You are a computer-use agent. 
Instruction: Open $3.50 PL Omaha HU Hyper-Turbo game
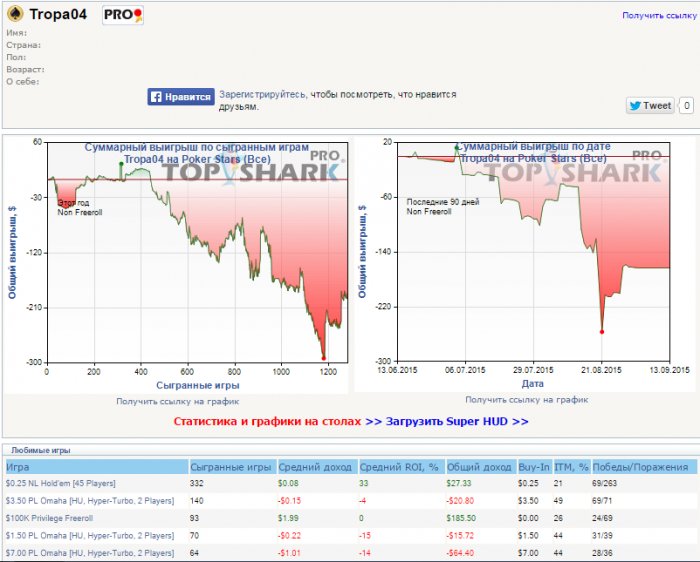pyautogui.click(x=90, y=501)
